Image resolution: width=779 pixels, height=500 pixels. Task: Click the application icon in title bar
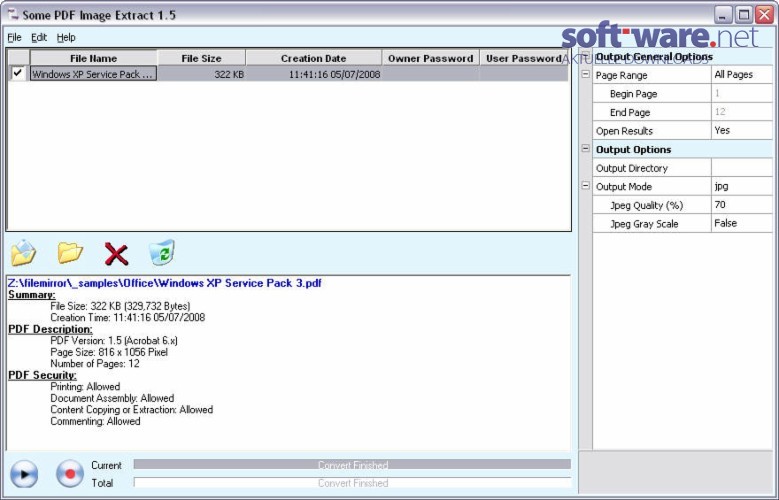pyautogui.click(x=13, y=14)
